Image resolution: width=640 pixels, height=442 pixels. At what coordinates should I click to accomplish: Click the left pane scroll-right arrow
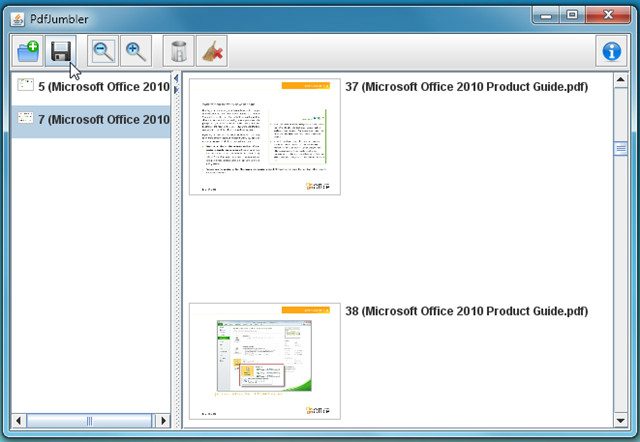[x=163, y=420]
